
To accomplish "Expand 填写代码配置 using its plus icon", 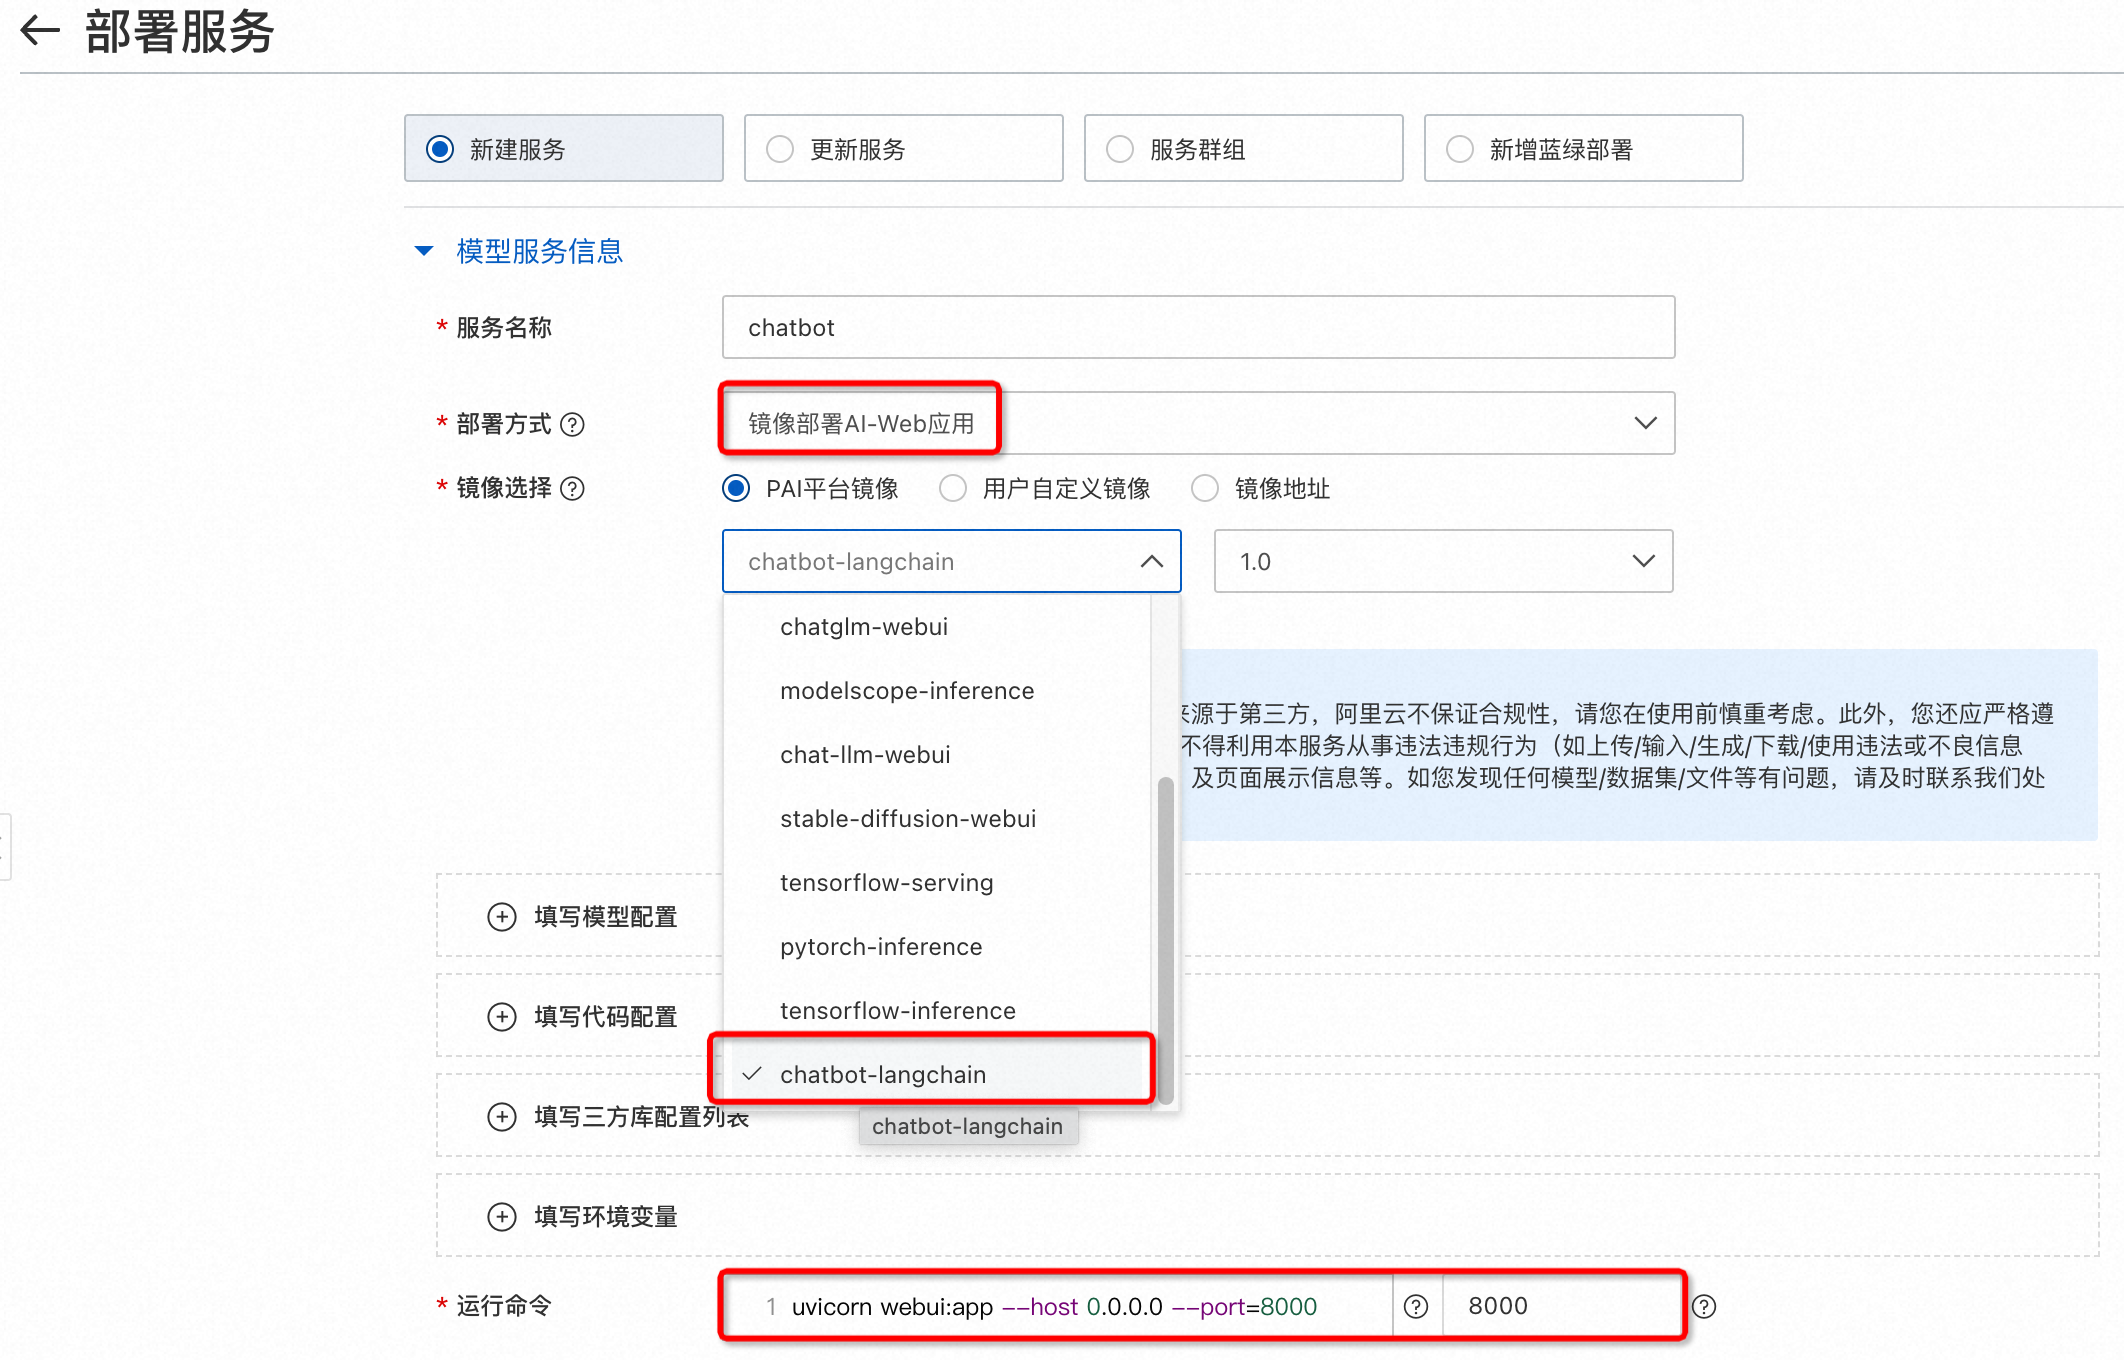I will pyautogui.click(x=502, y=1016).
